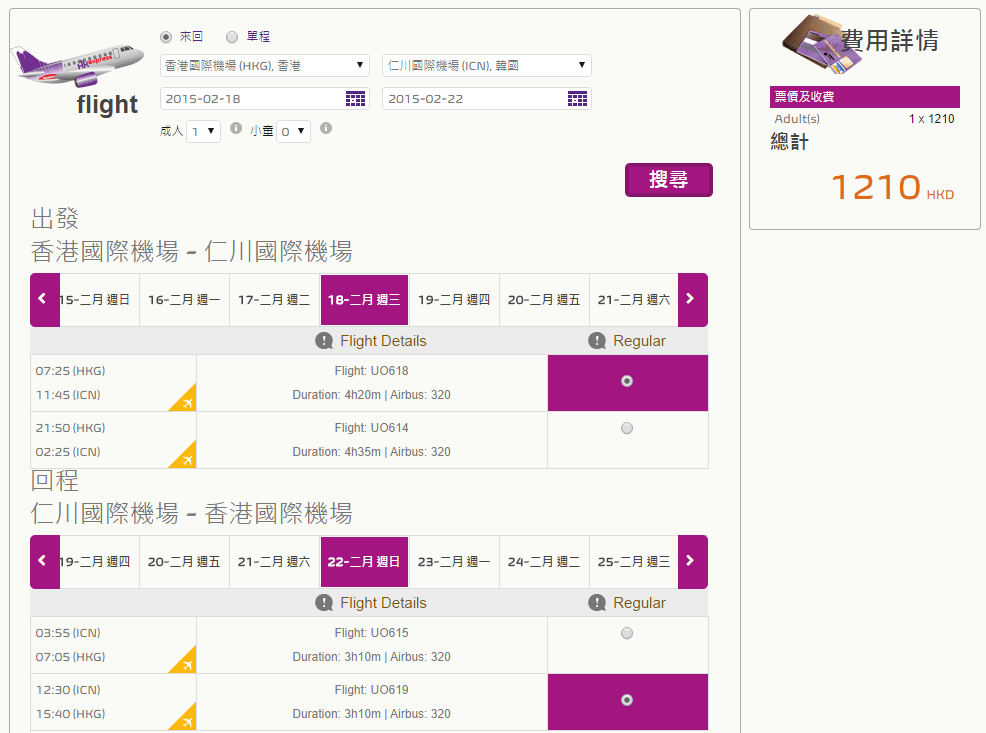Choose return date 23-二月 週一 tab

tap(454, 561)
